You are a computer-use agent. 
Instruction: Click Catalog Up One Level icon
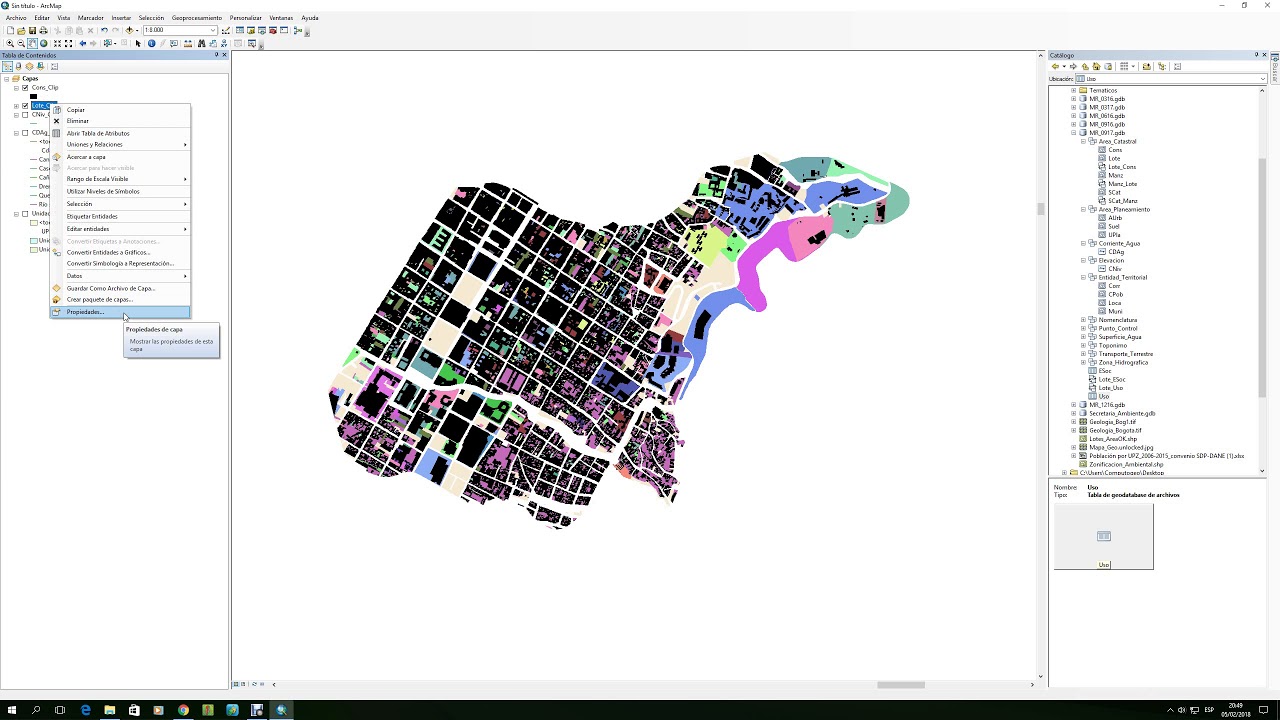tap(1085, 67)
